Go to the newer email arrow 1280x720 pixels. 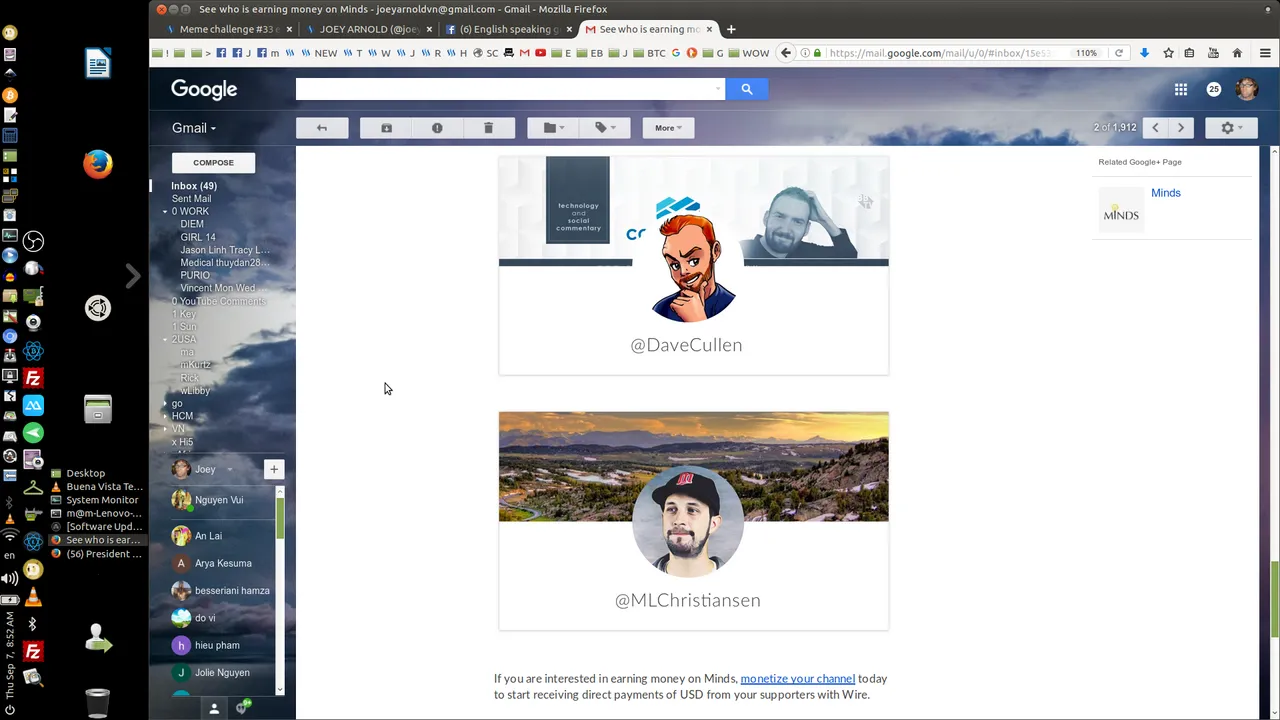[x=1155, y=128]
